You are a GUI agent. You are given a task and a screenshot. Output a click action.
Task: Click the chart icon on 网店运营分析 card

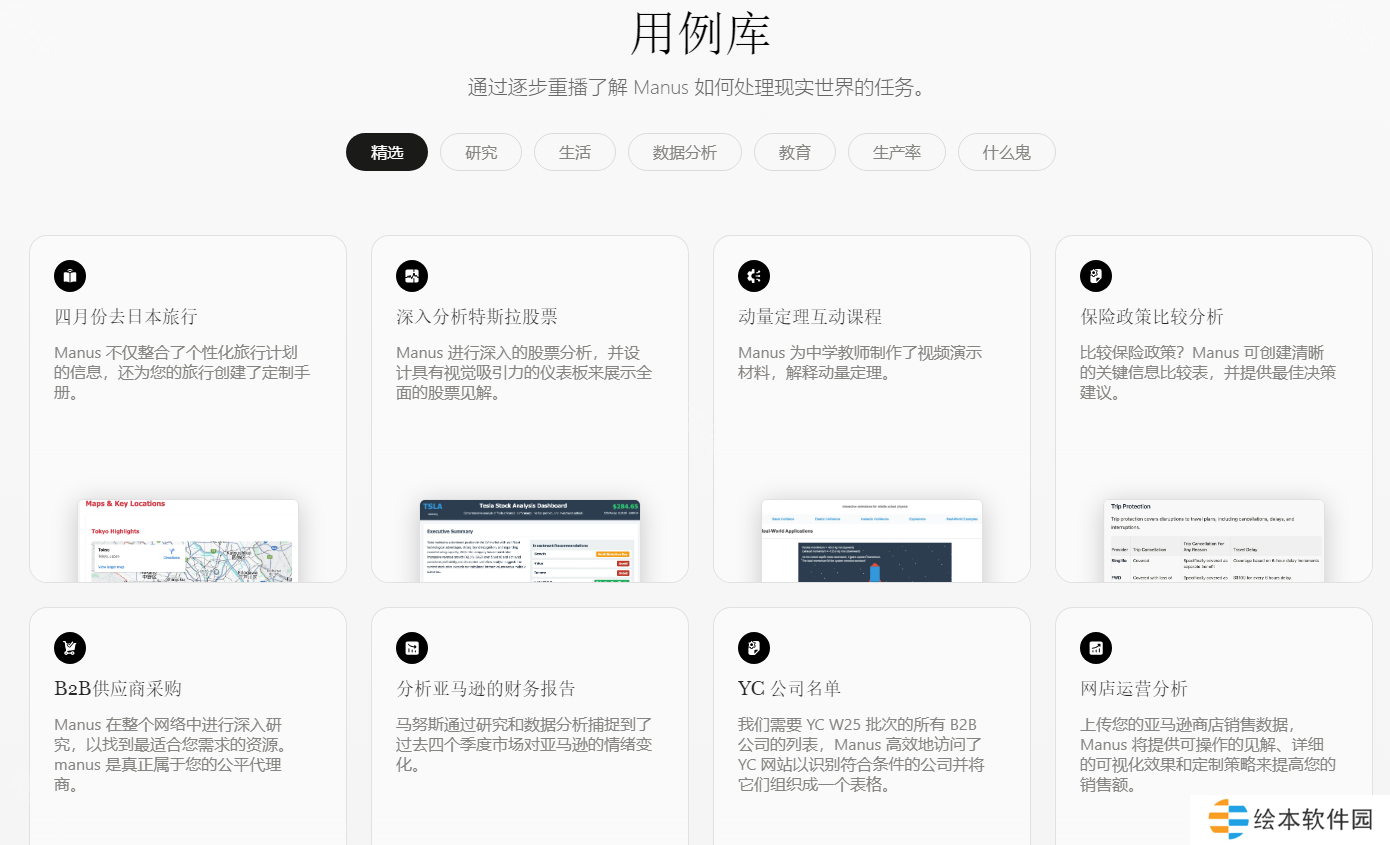coord(1096,648)
